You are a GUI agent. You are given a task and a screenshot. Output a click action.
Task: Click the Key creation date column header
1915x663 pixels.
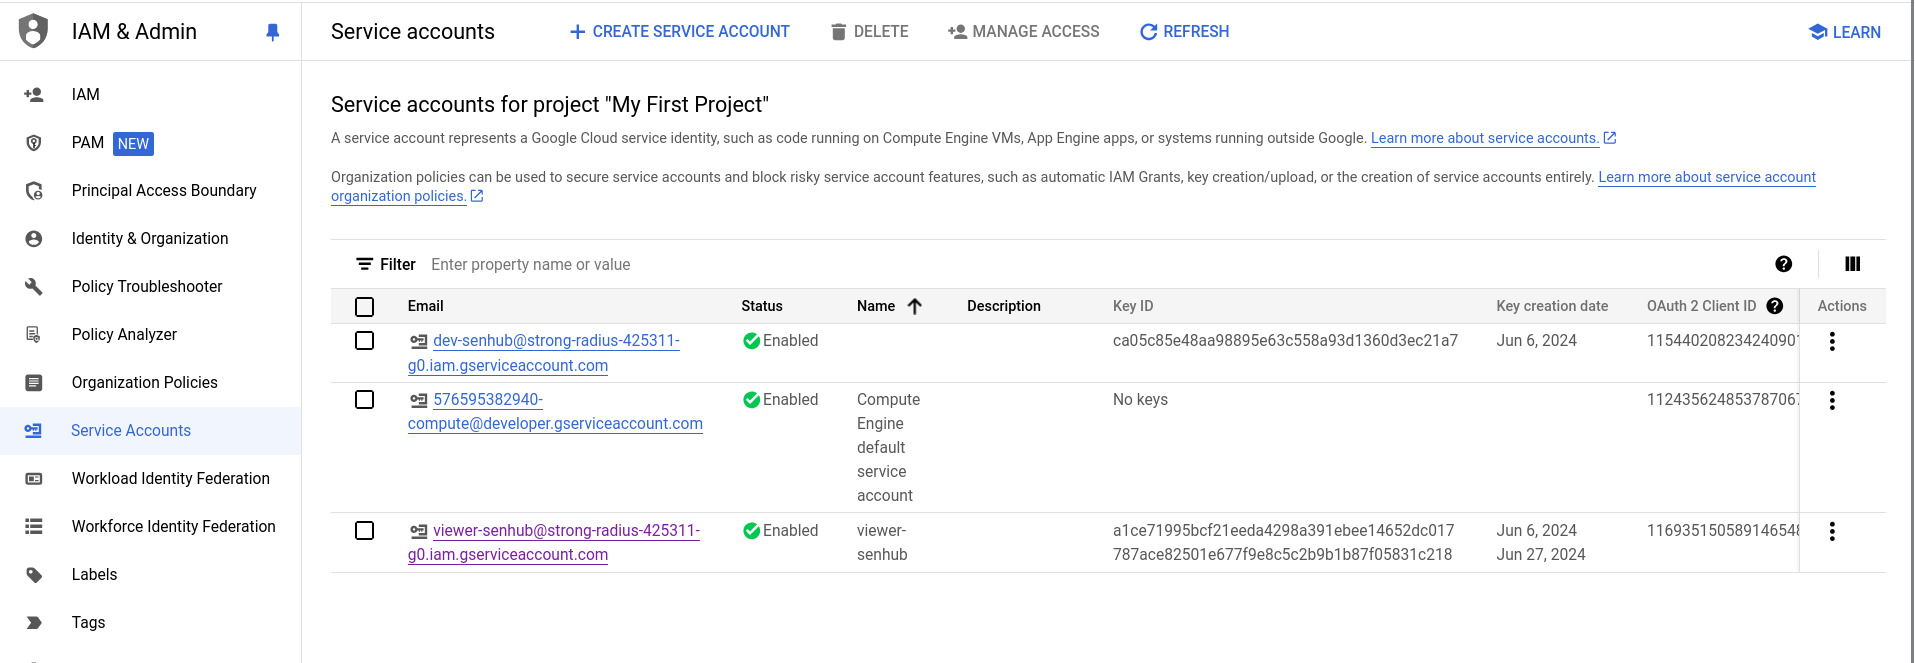tap(1552, 306)
